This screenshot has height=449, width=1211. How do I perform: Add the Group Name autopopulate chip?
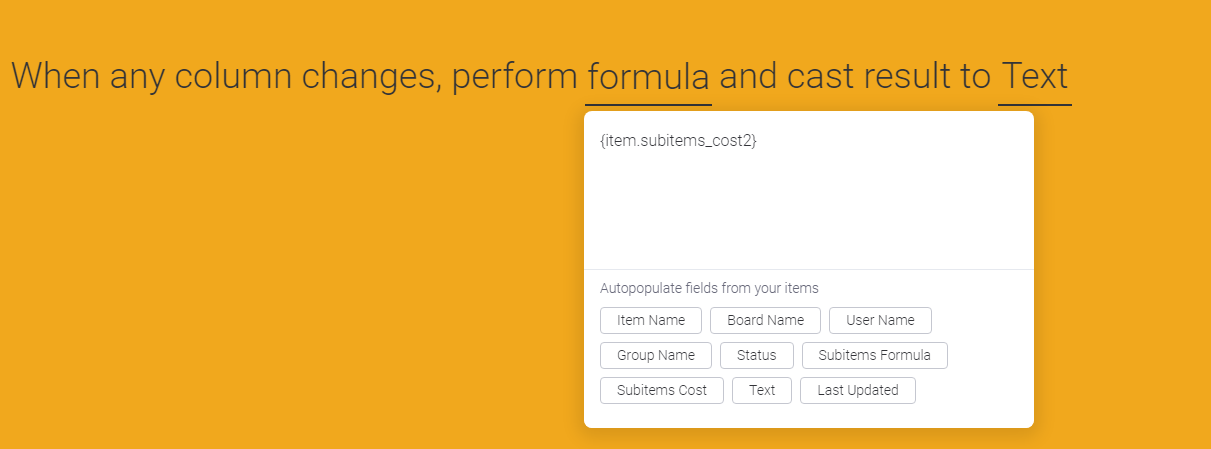point(655,355)
